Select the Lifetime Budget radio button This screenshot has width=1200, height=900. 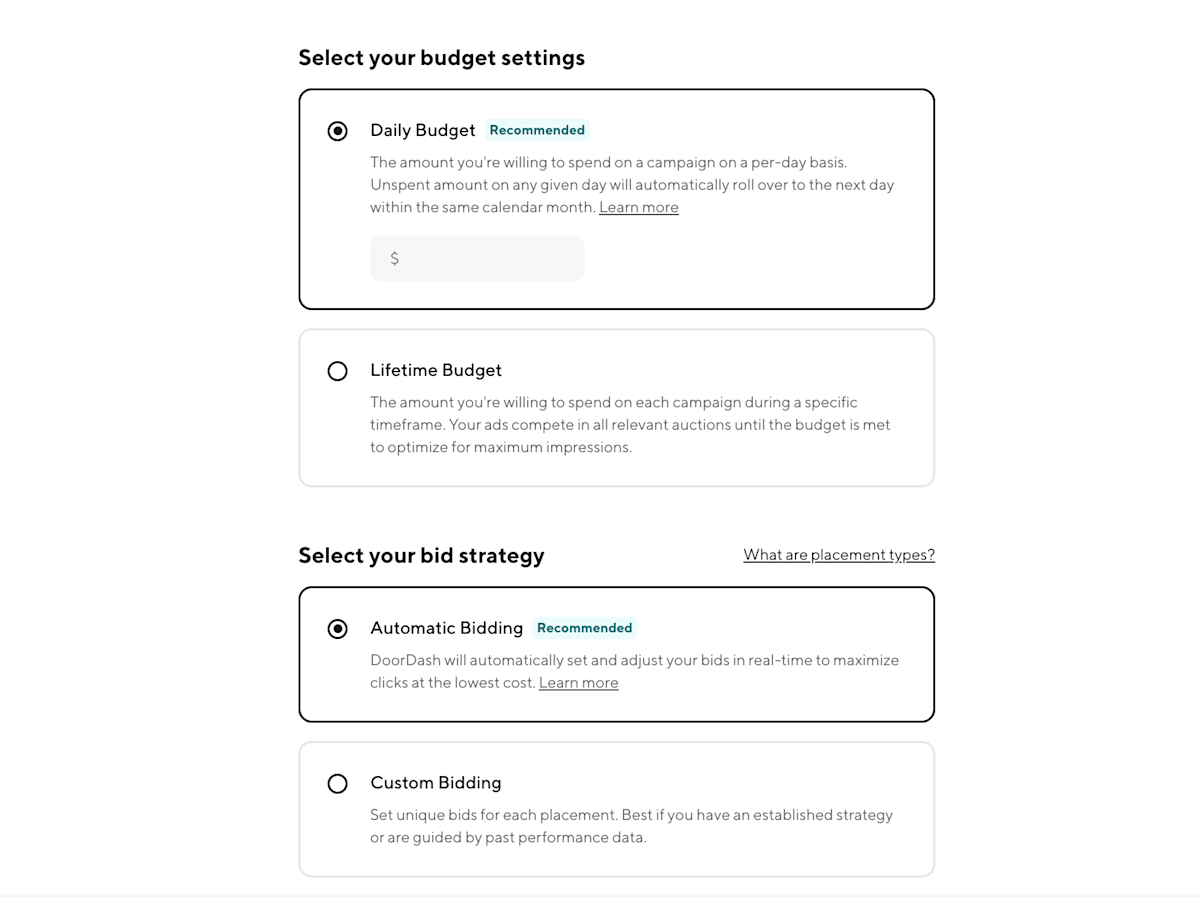[337, 371]
